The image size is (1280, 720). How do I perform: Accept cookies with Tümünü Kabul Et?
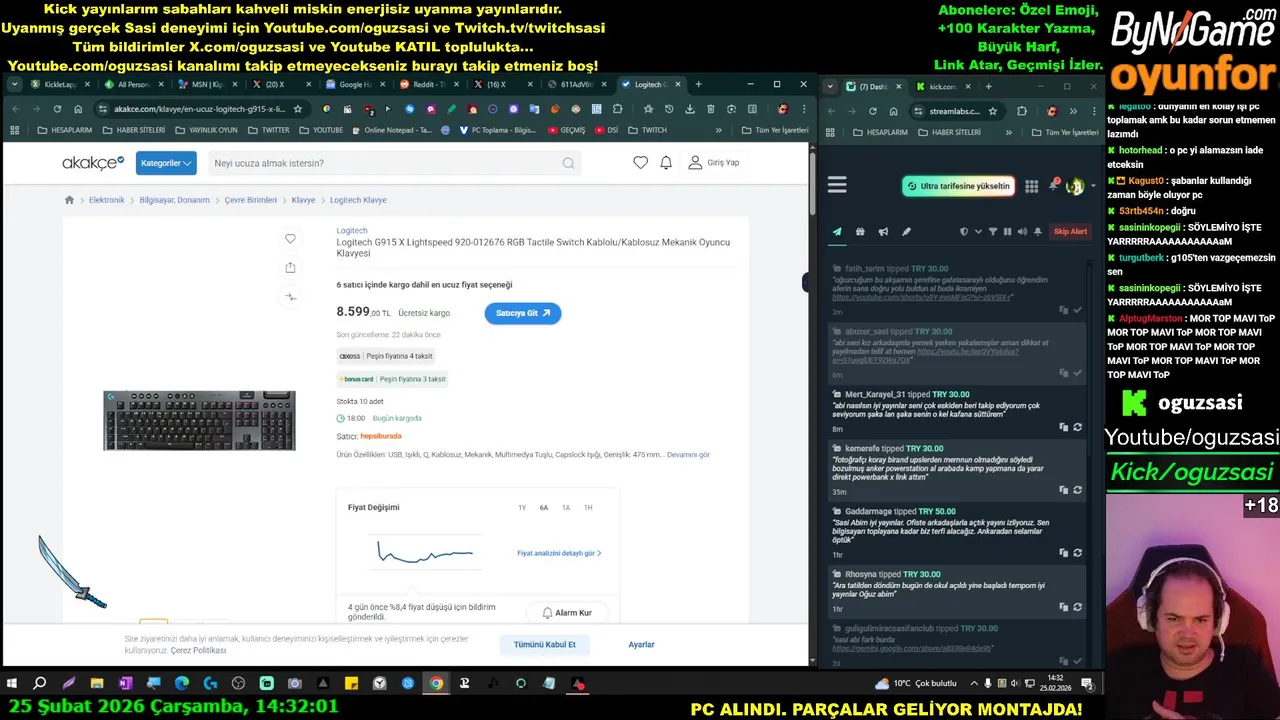point(545,645)
